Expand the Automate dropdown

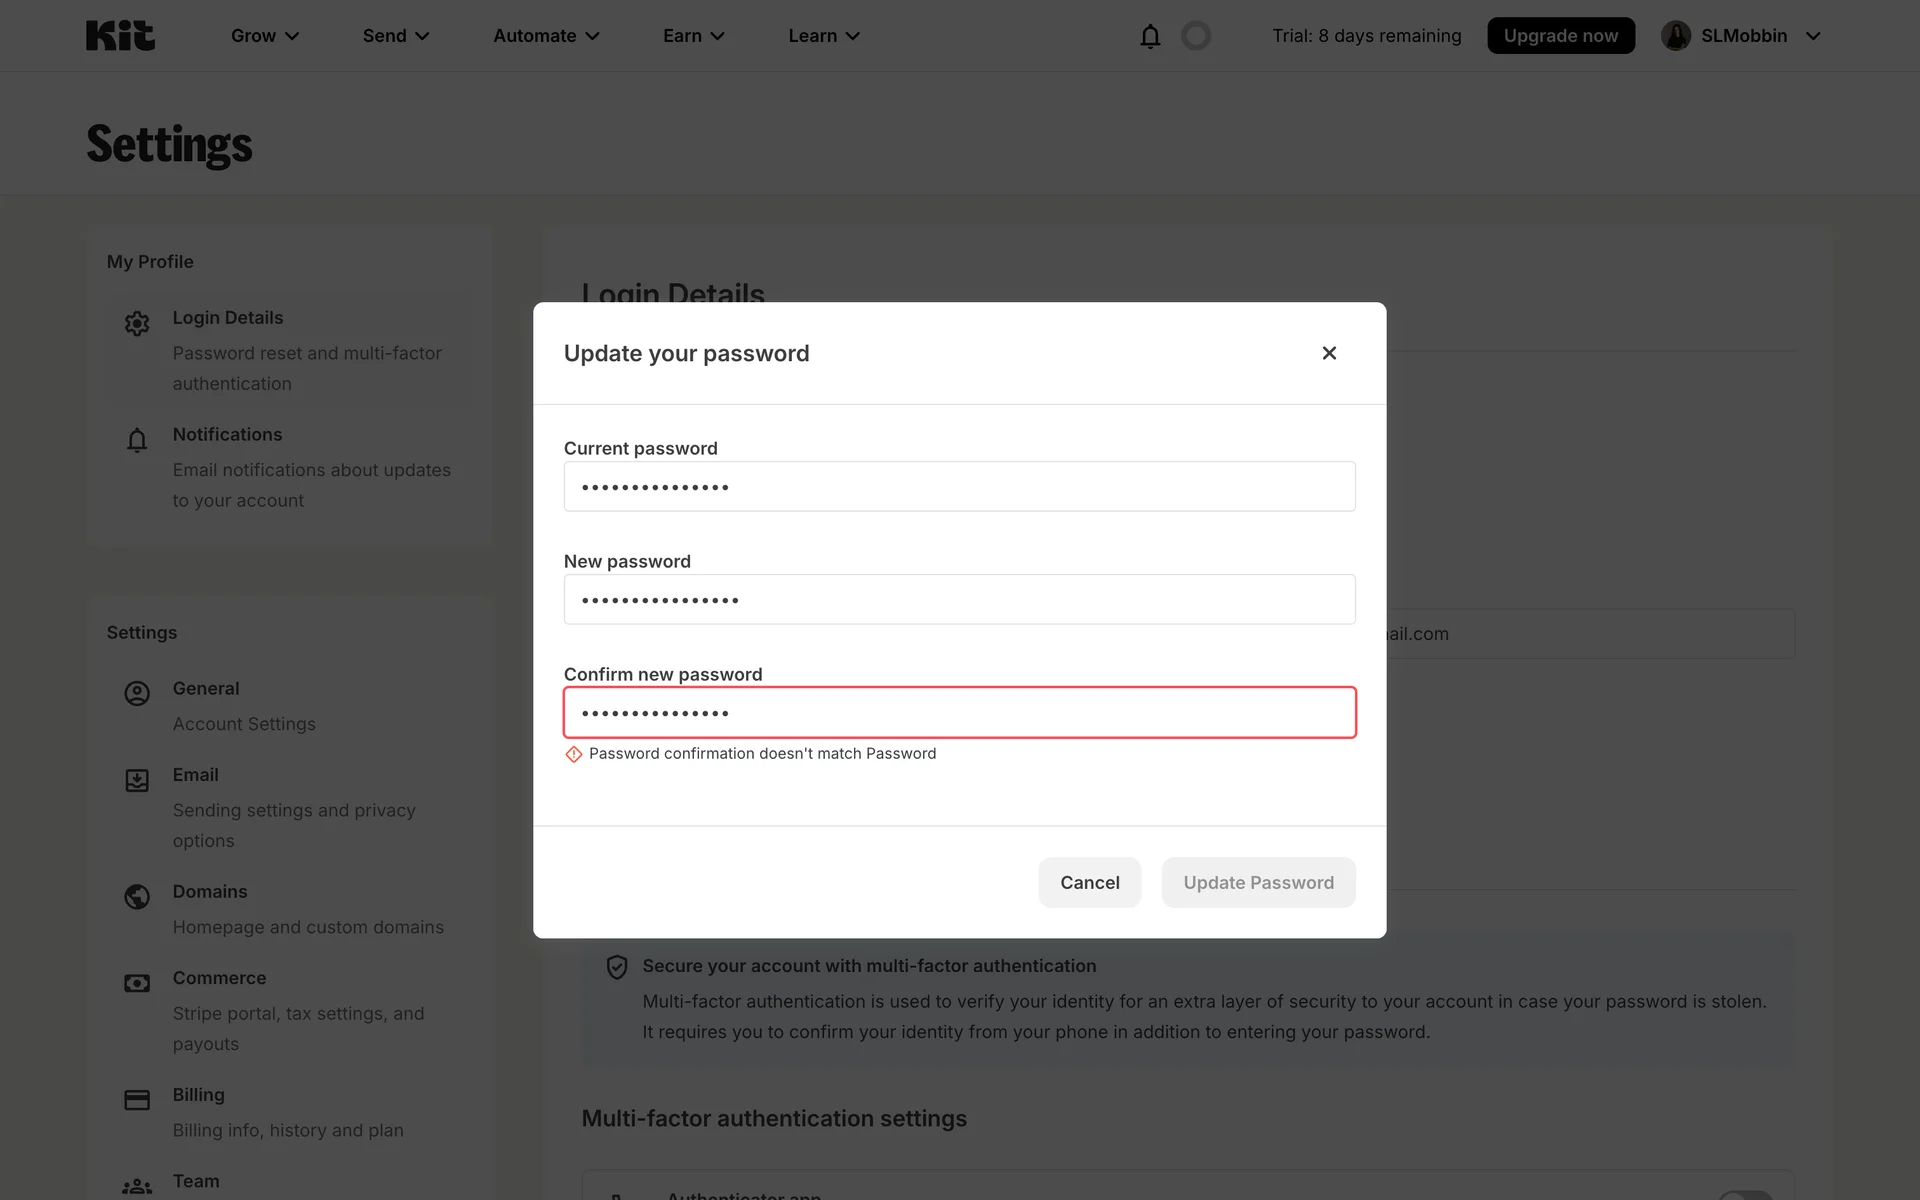click(546, 36)
